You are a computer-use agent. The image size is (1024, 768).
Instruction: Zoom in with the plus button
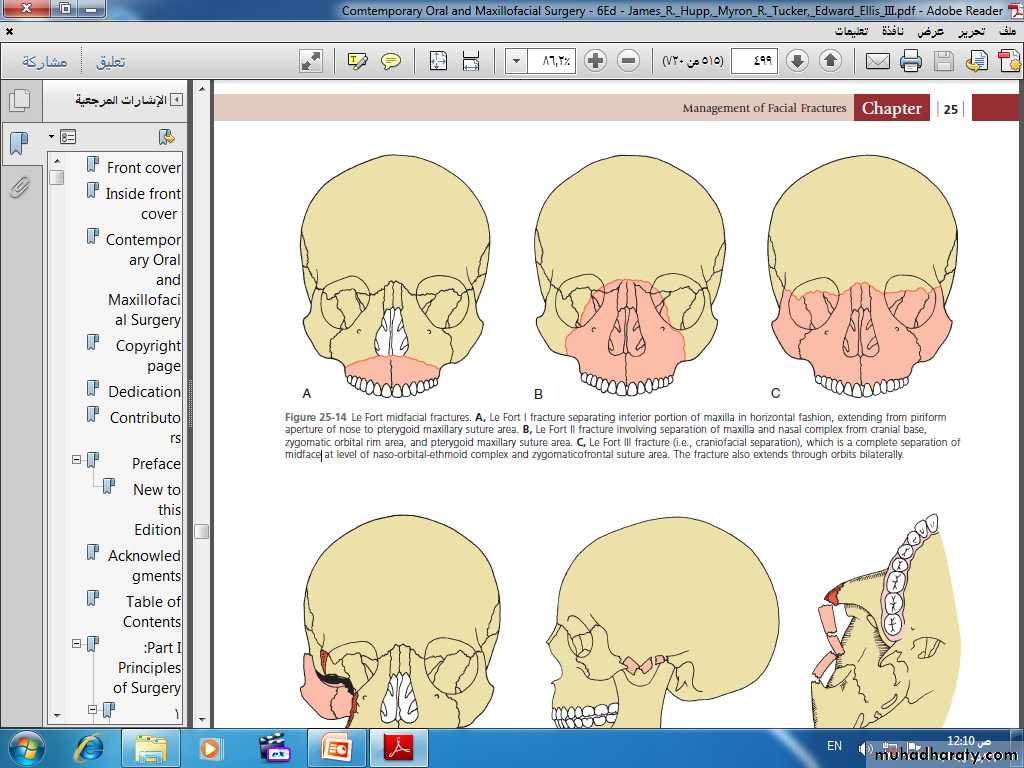(x=595, y=61)
